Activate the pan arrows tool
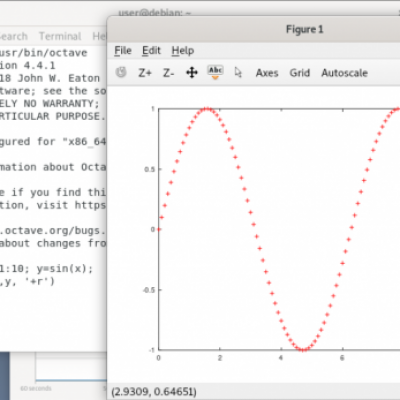 [x=192, y=72]
